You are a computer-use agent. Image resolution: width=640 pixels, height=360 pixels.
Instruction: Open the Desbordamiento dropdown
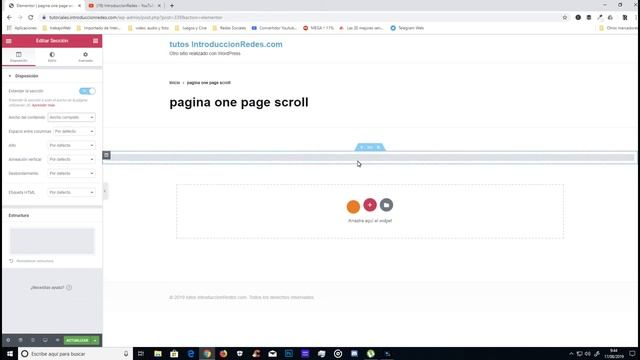tap(71, 173)
